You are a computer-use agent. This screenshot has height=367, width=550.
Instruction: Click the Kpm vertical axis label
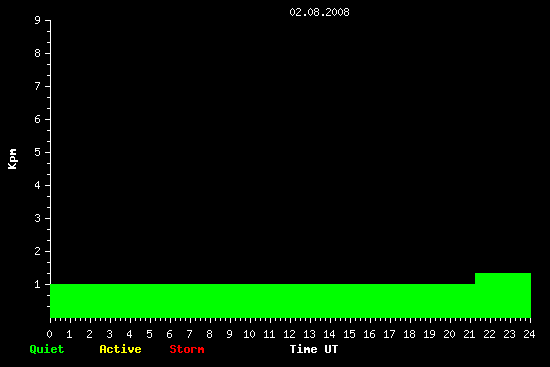pos(12,159)
